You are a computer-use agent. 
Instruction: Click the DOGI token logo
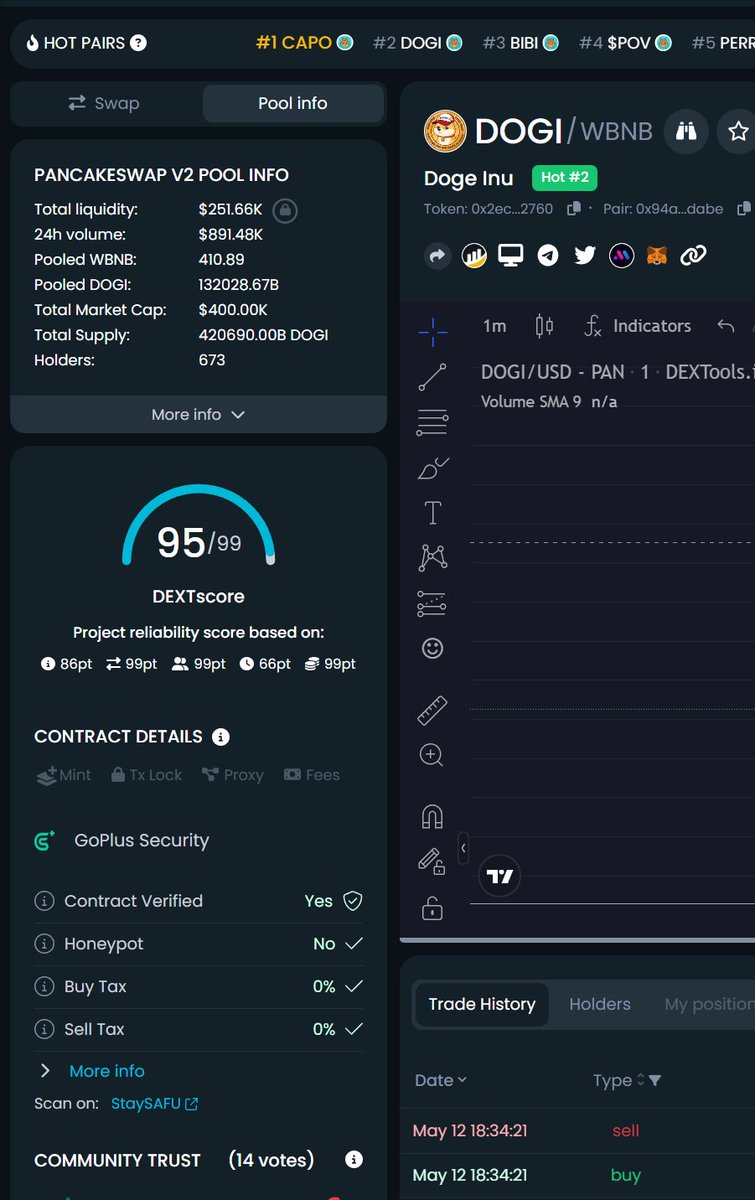[445, 131]
